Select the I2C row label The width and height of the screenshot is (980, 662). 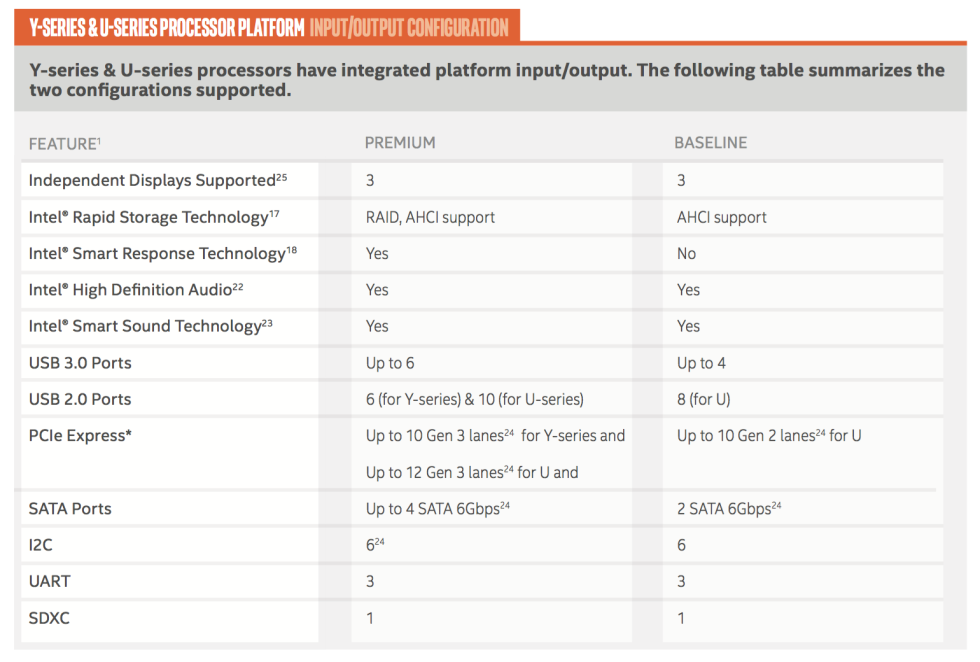tap(41, 545)
